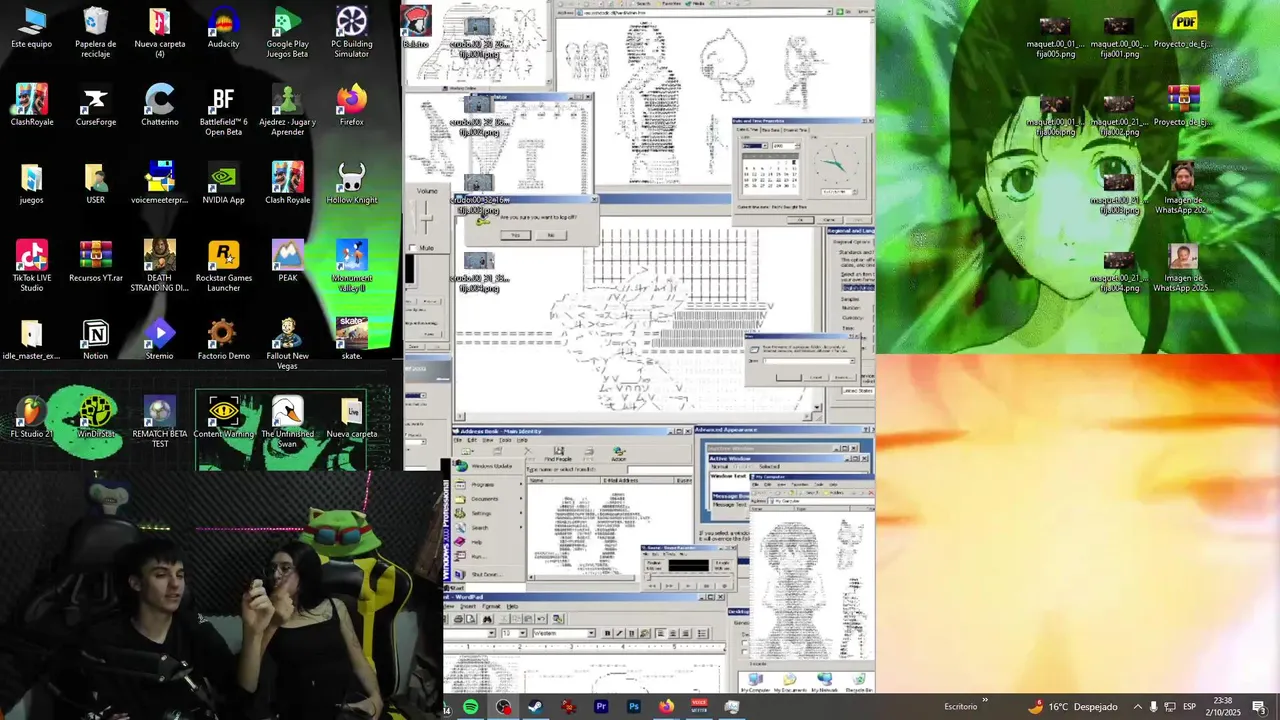
Task: Switch the ESP input language
Action: pyautogui.click(x=1190, y=707)
